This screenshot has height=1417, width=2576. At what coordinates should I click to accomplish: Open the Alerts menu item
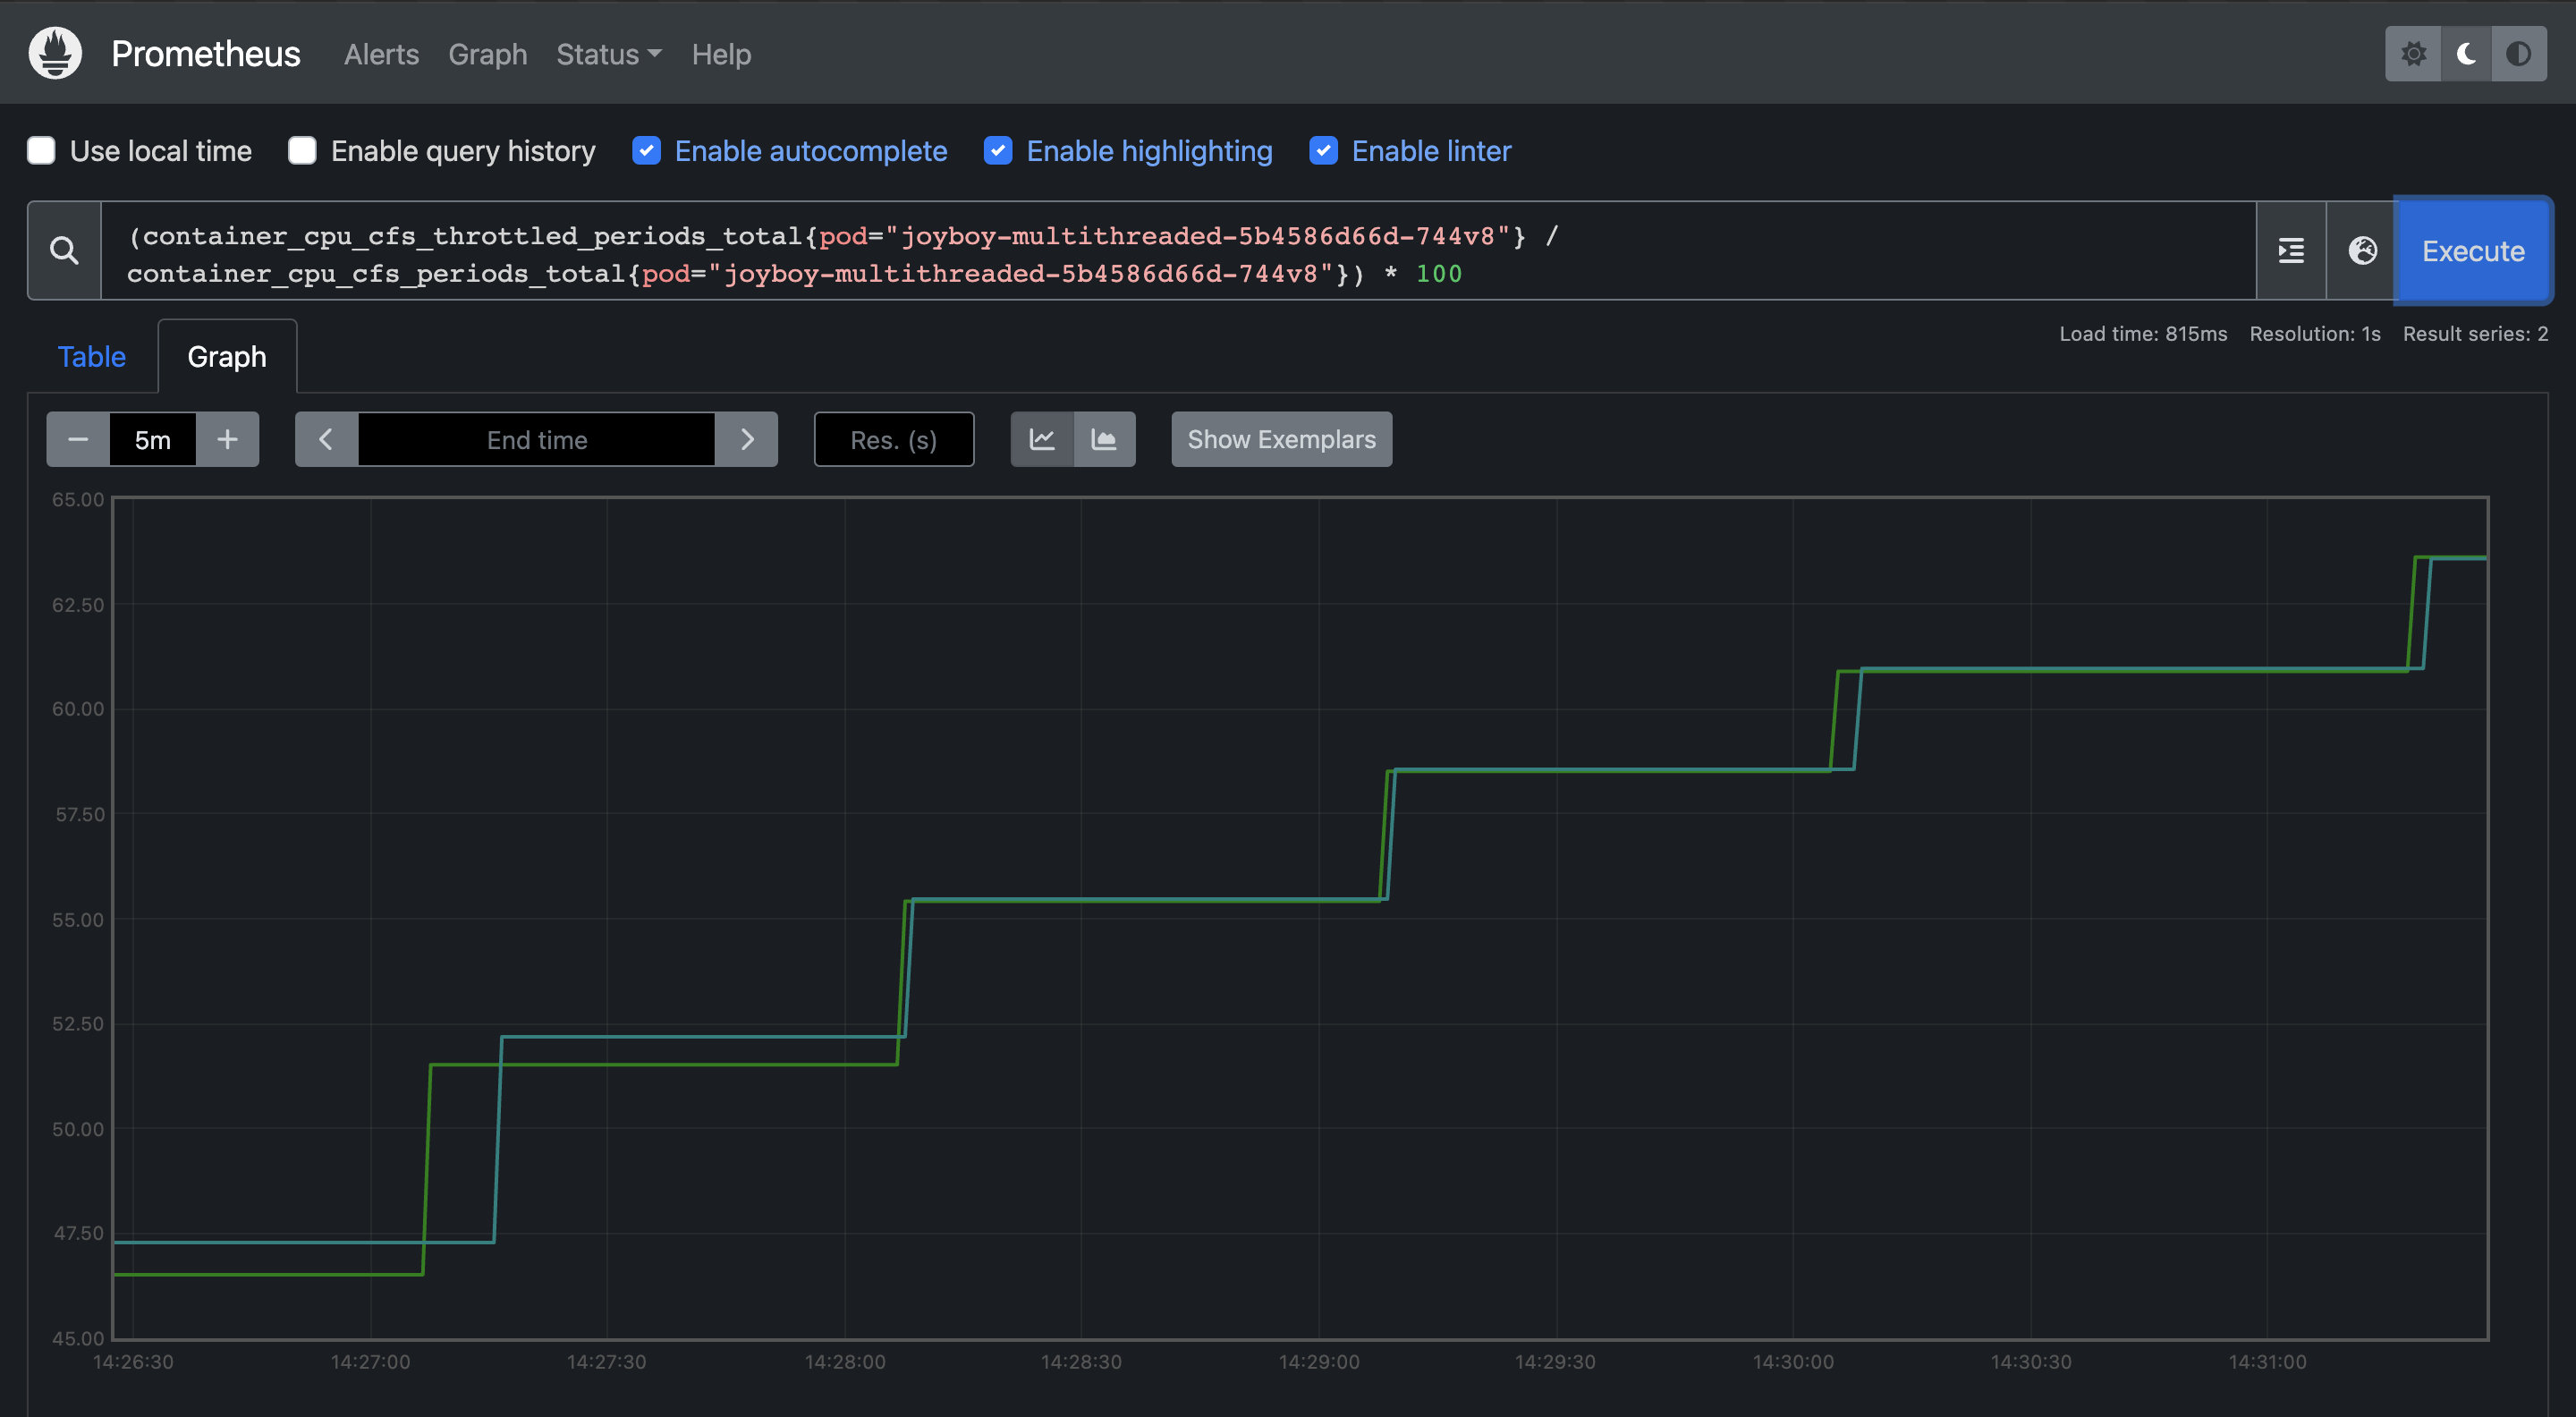point(380,53)
